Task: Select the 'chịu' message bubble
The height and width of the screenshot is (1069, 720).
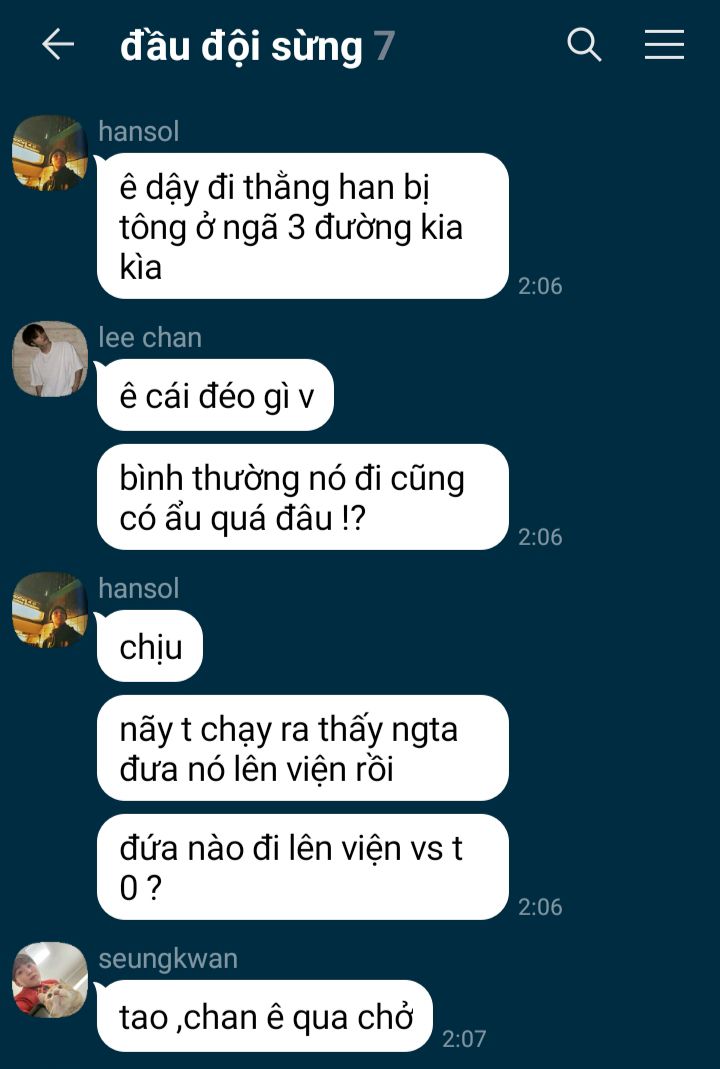Action: pos(150,646)
